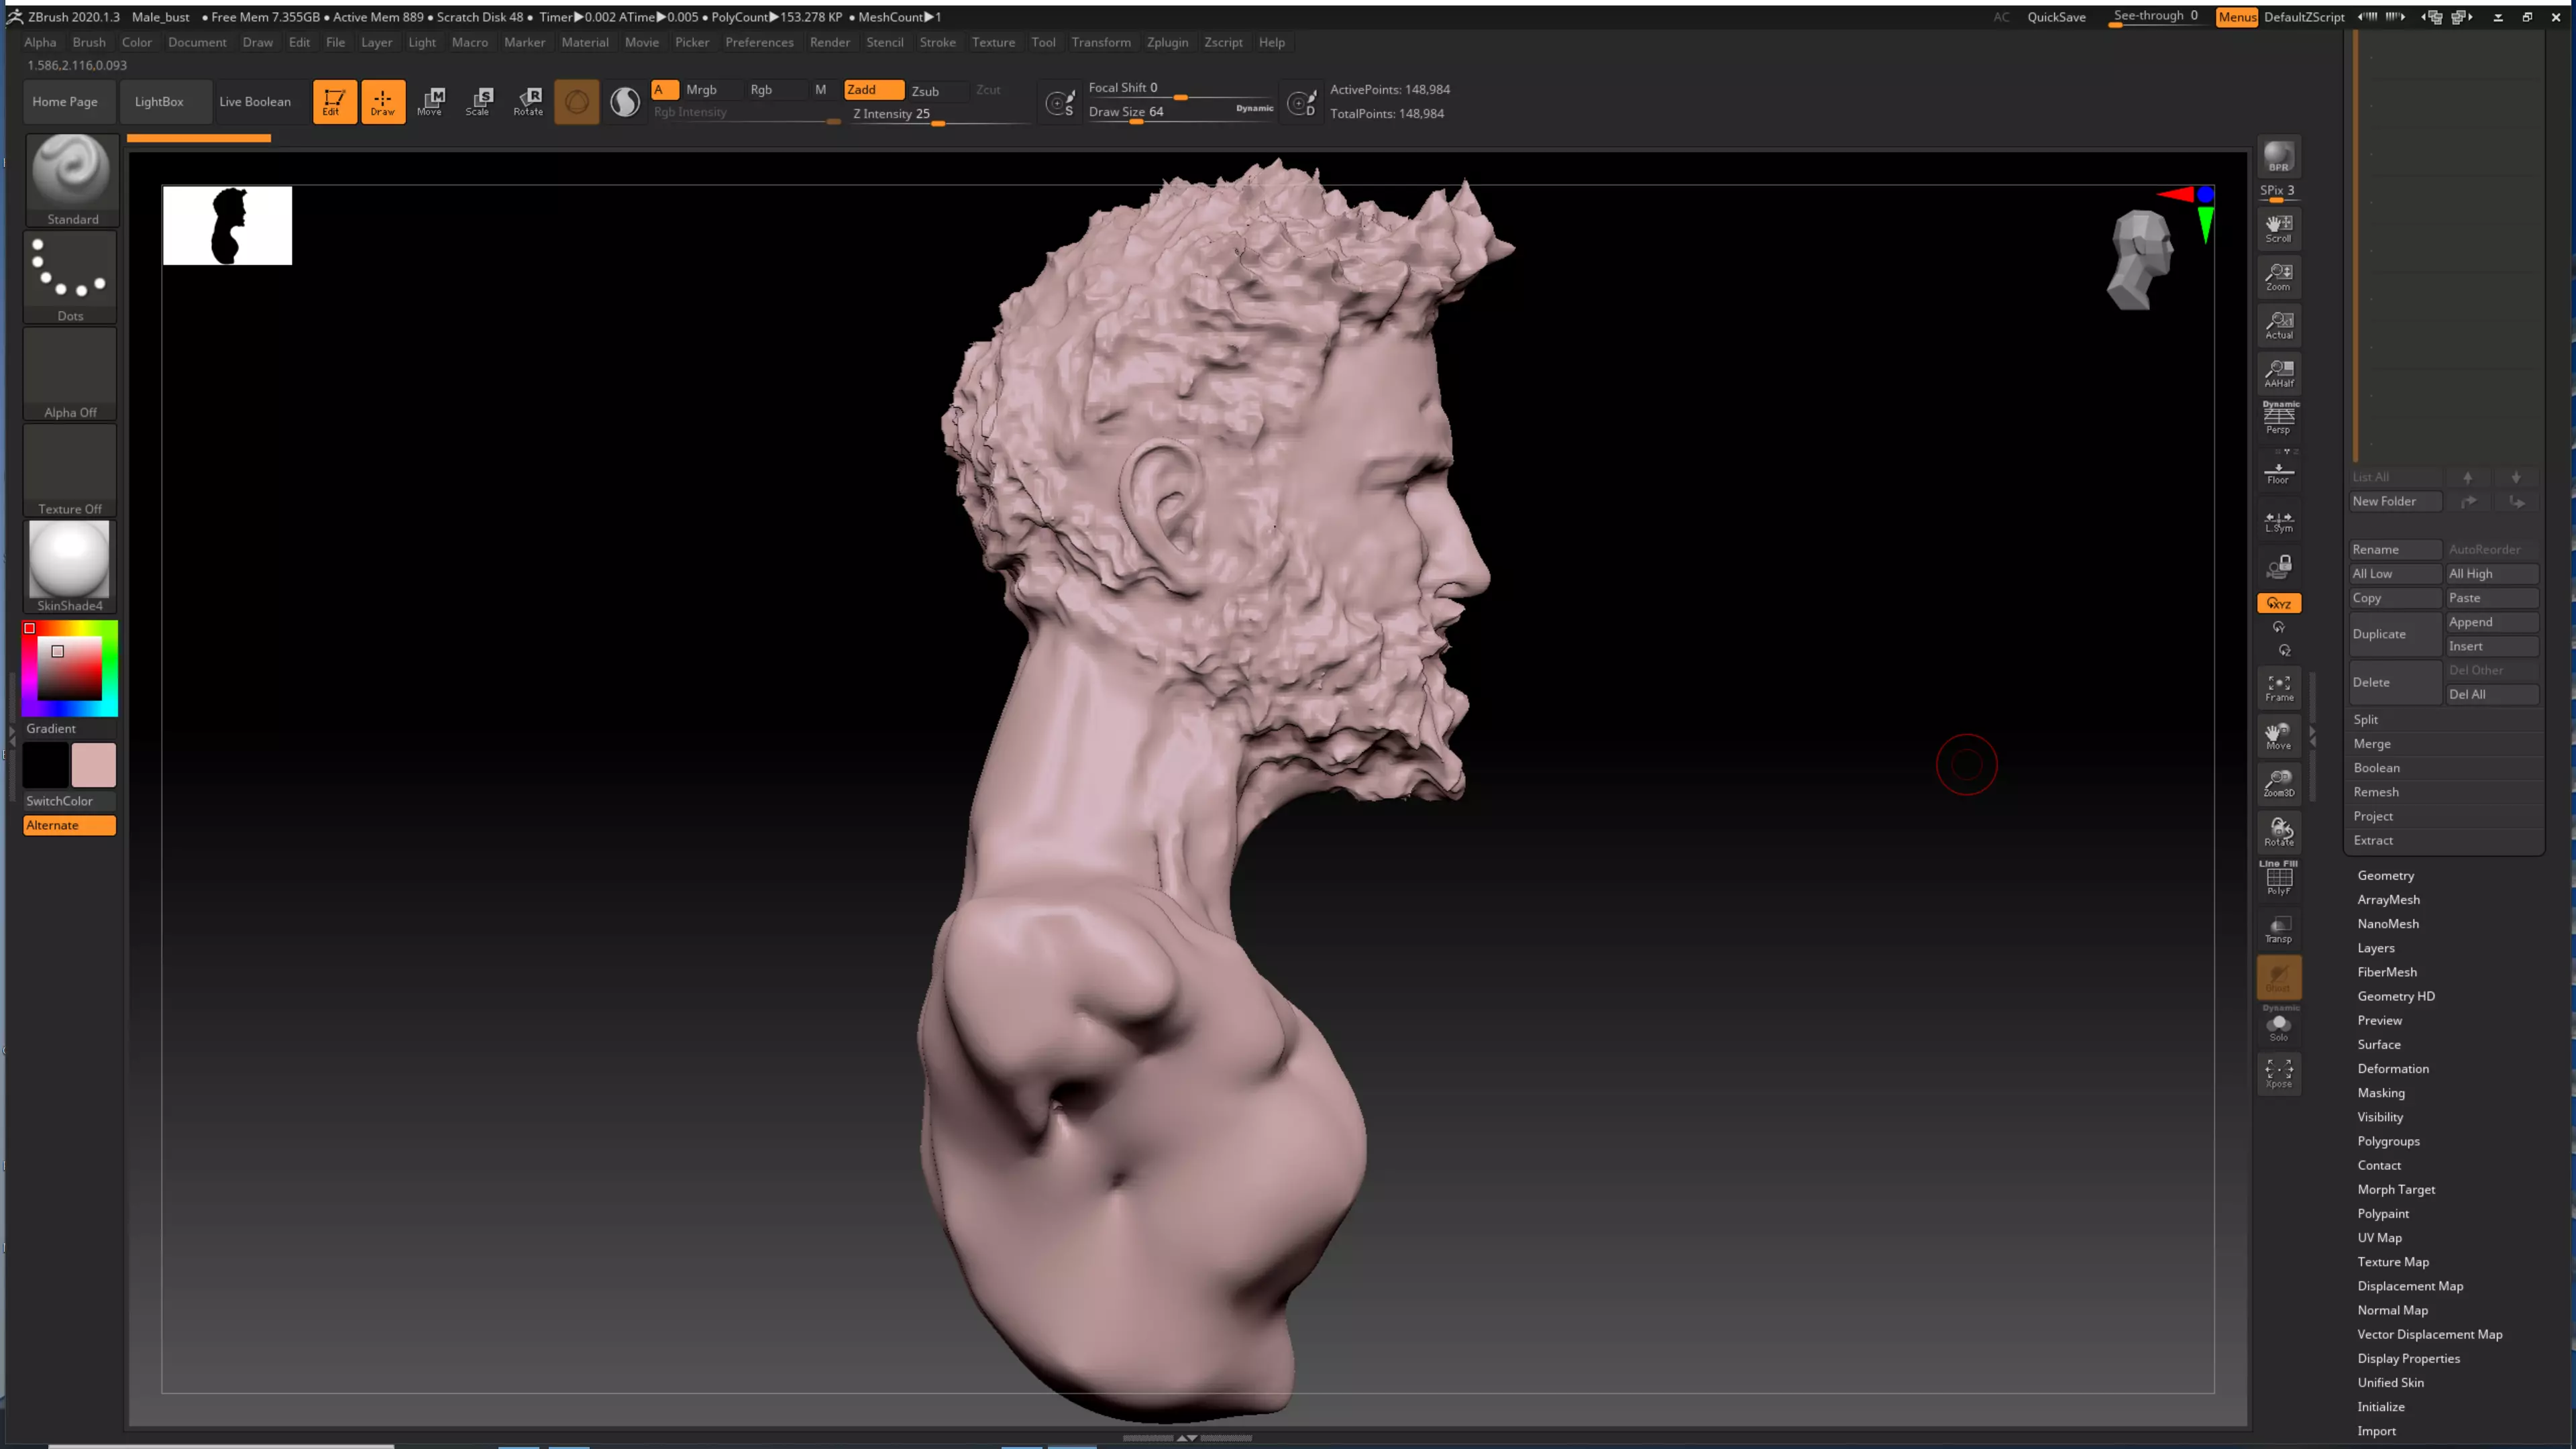Select the Scale gizmo tool
Image resolution: width=2576 pixels, height=1449 pixels.
479,101
